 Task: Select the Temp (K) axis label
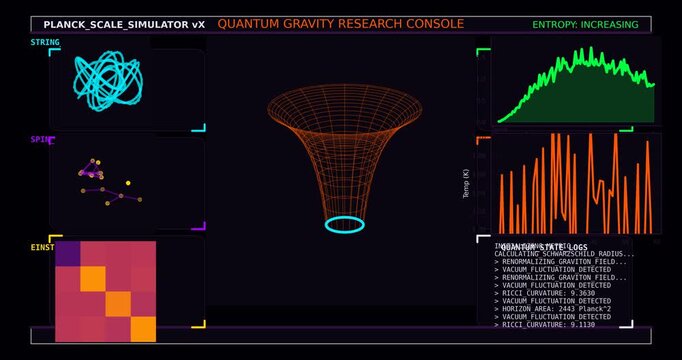pos(466,184)
